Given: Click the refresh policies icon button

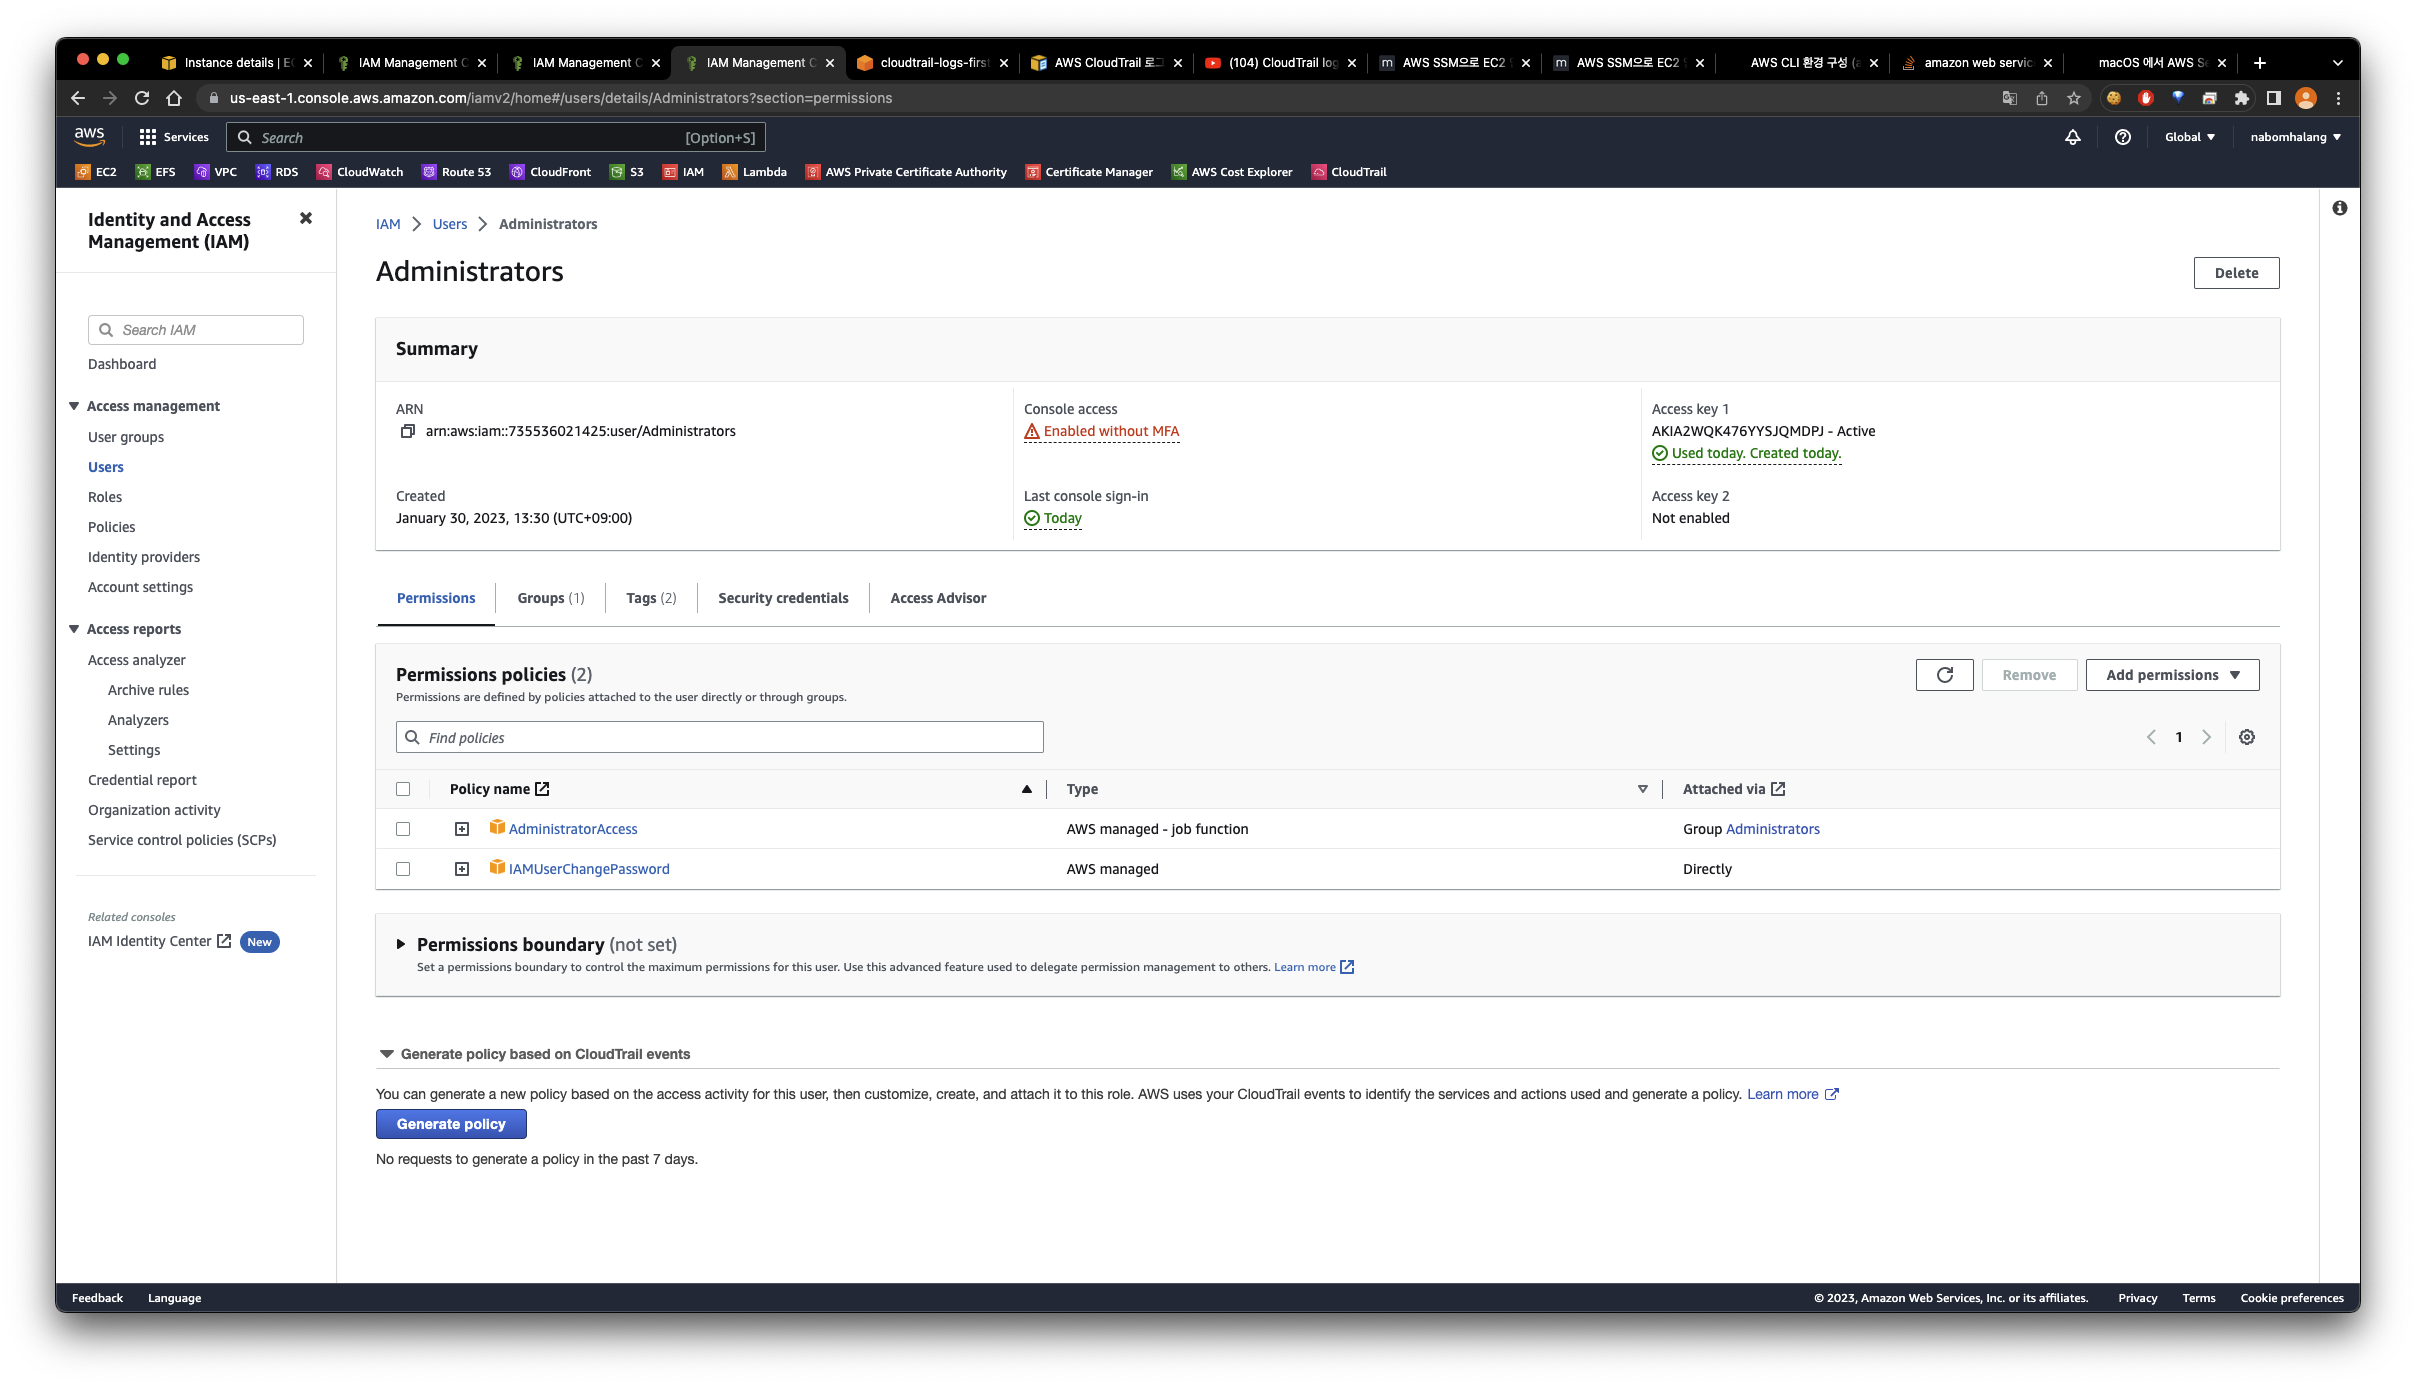Looking at the screenshot, I should (x=1944, y=675).
